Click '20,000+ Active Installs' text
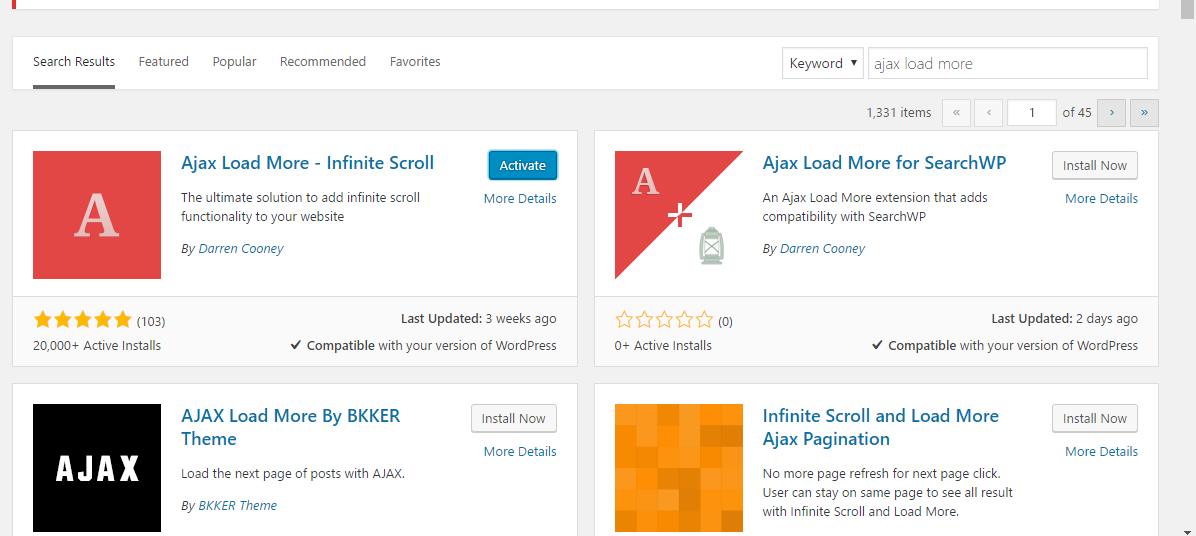The height and width of the screenshot is (536, 1196). point(97,345)
